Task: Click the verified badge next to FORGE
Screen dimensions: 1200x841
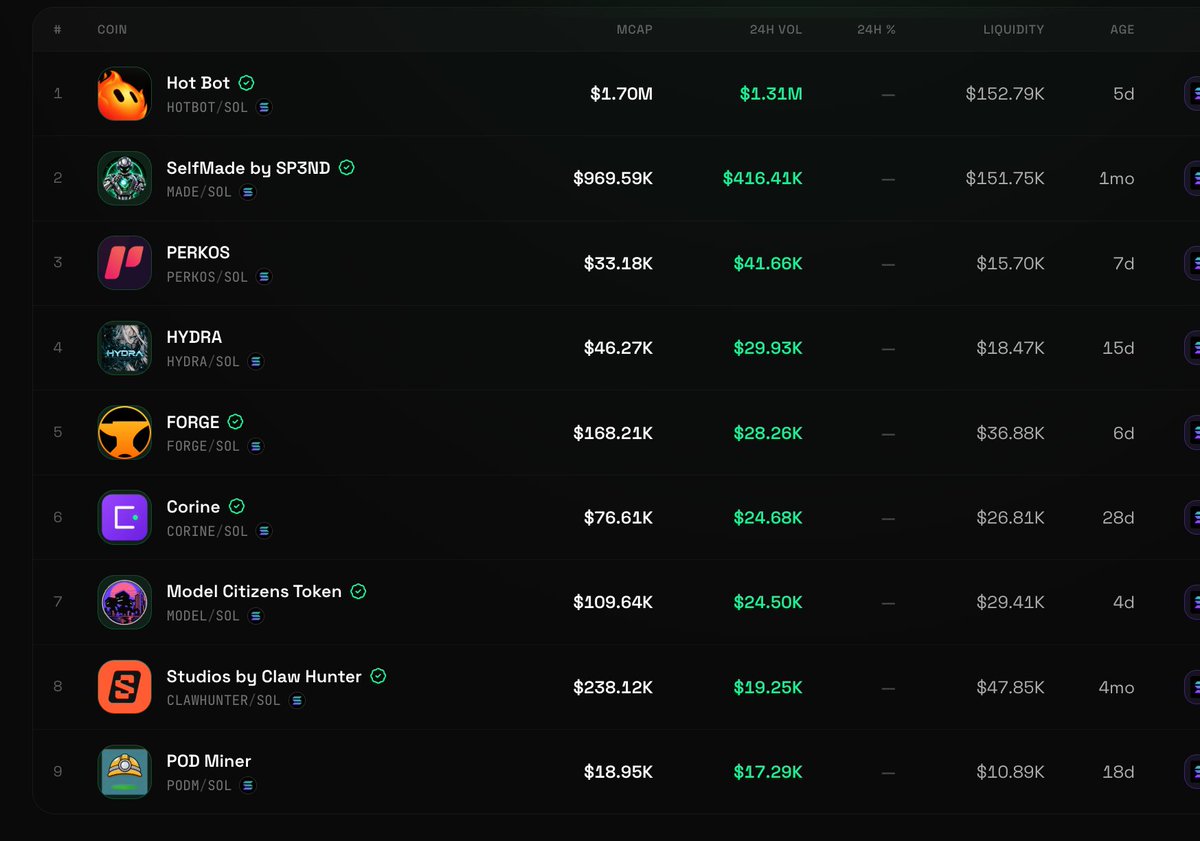Action: click(x=235, y=422)
